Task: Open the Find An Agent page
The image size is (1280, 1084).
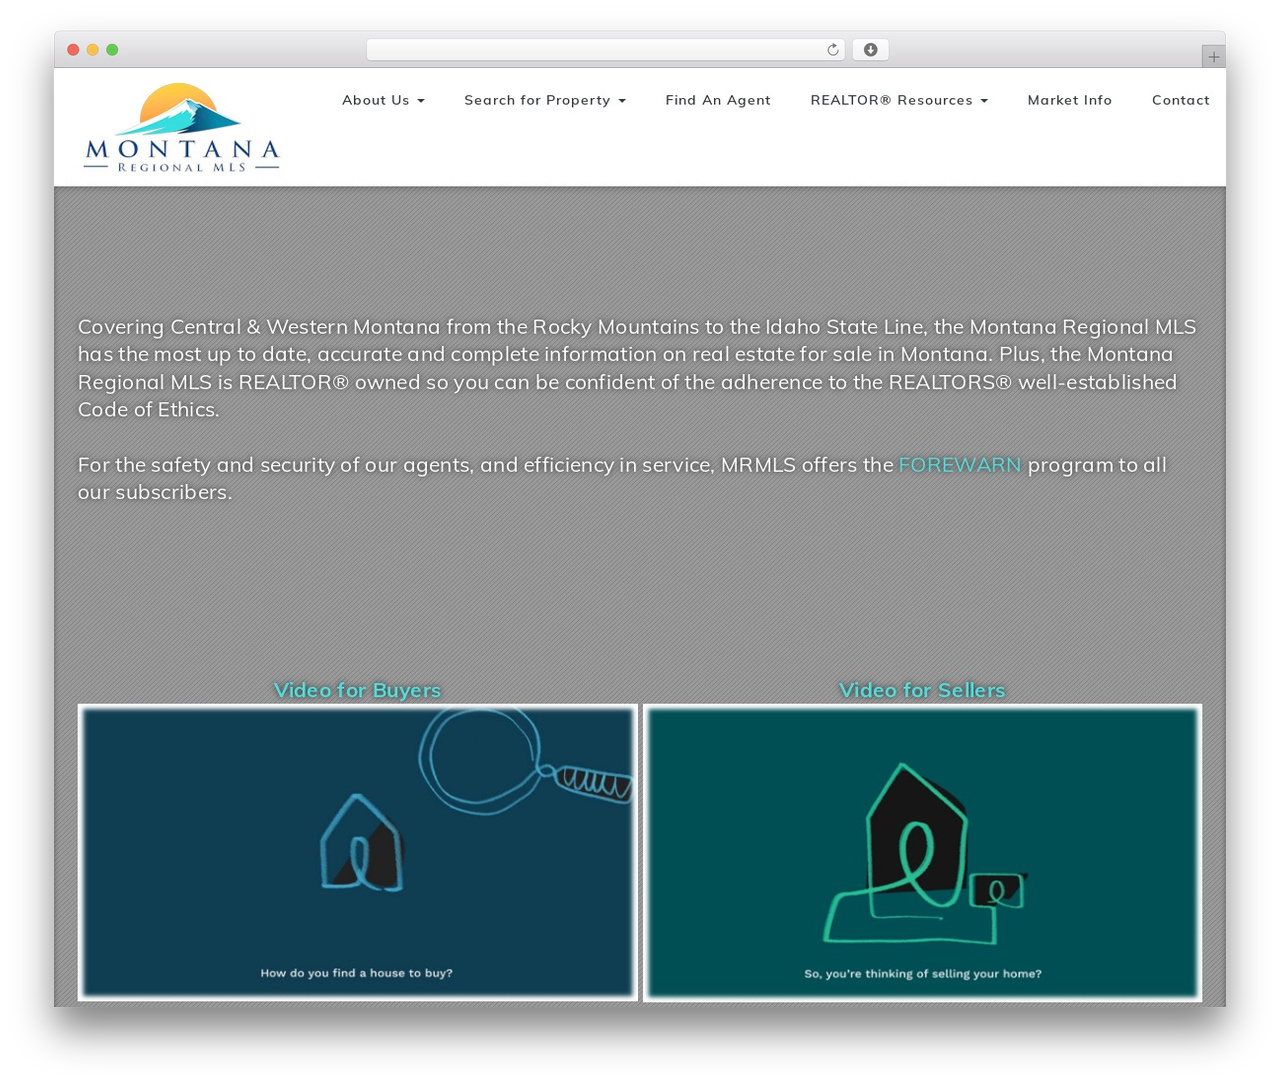Action: pyautogui.click(x=718, y=100)
